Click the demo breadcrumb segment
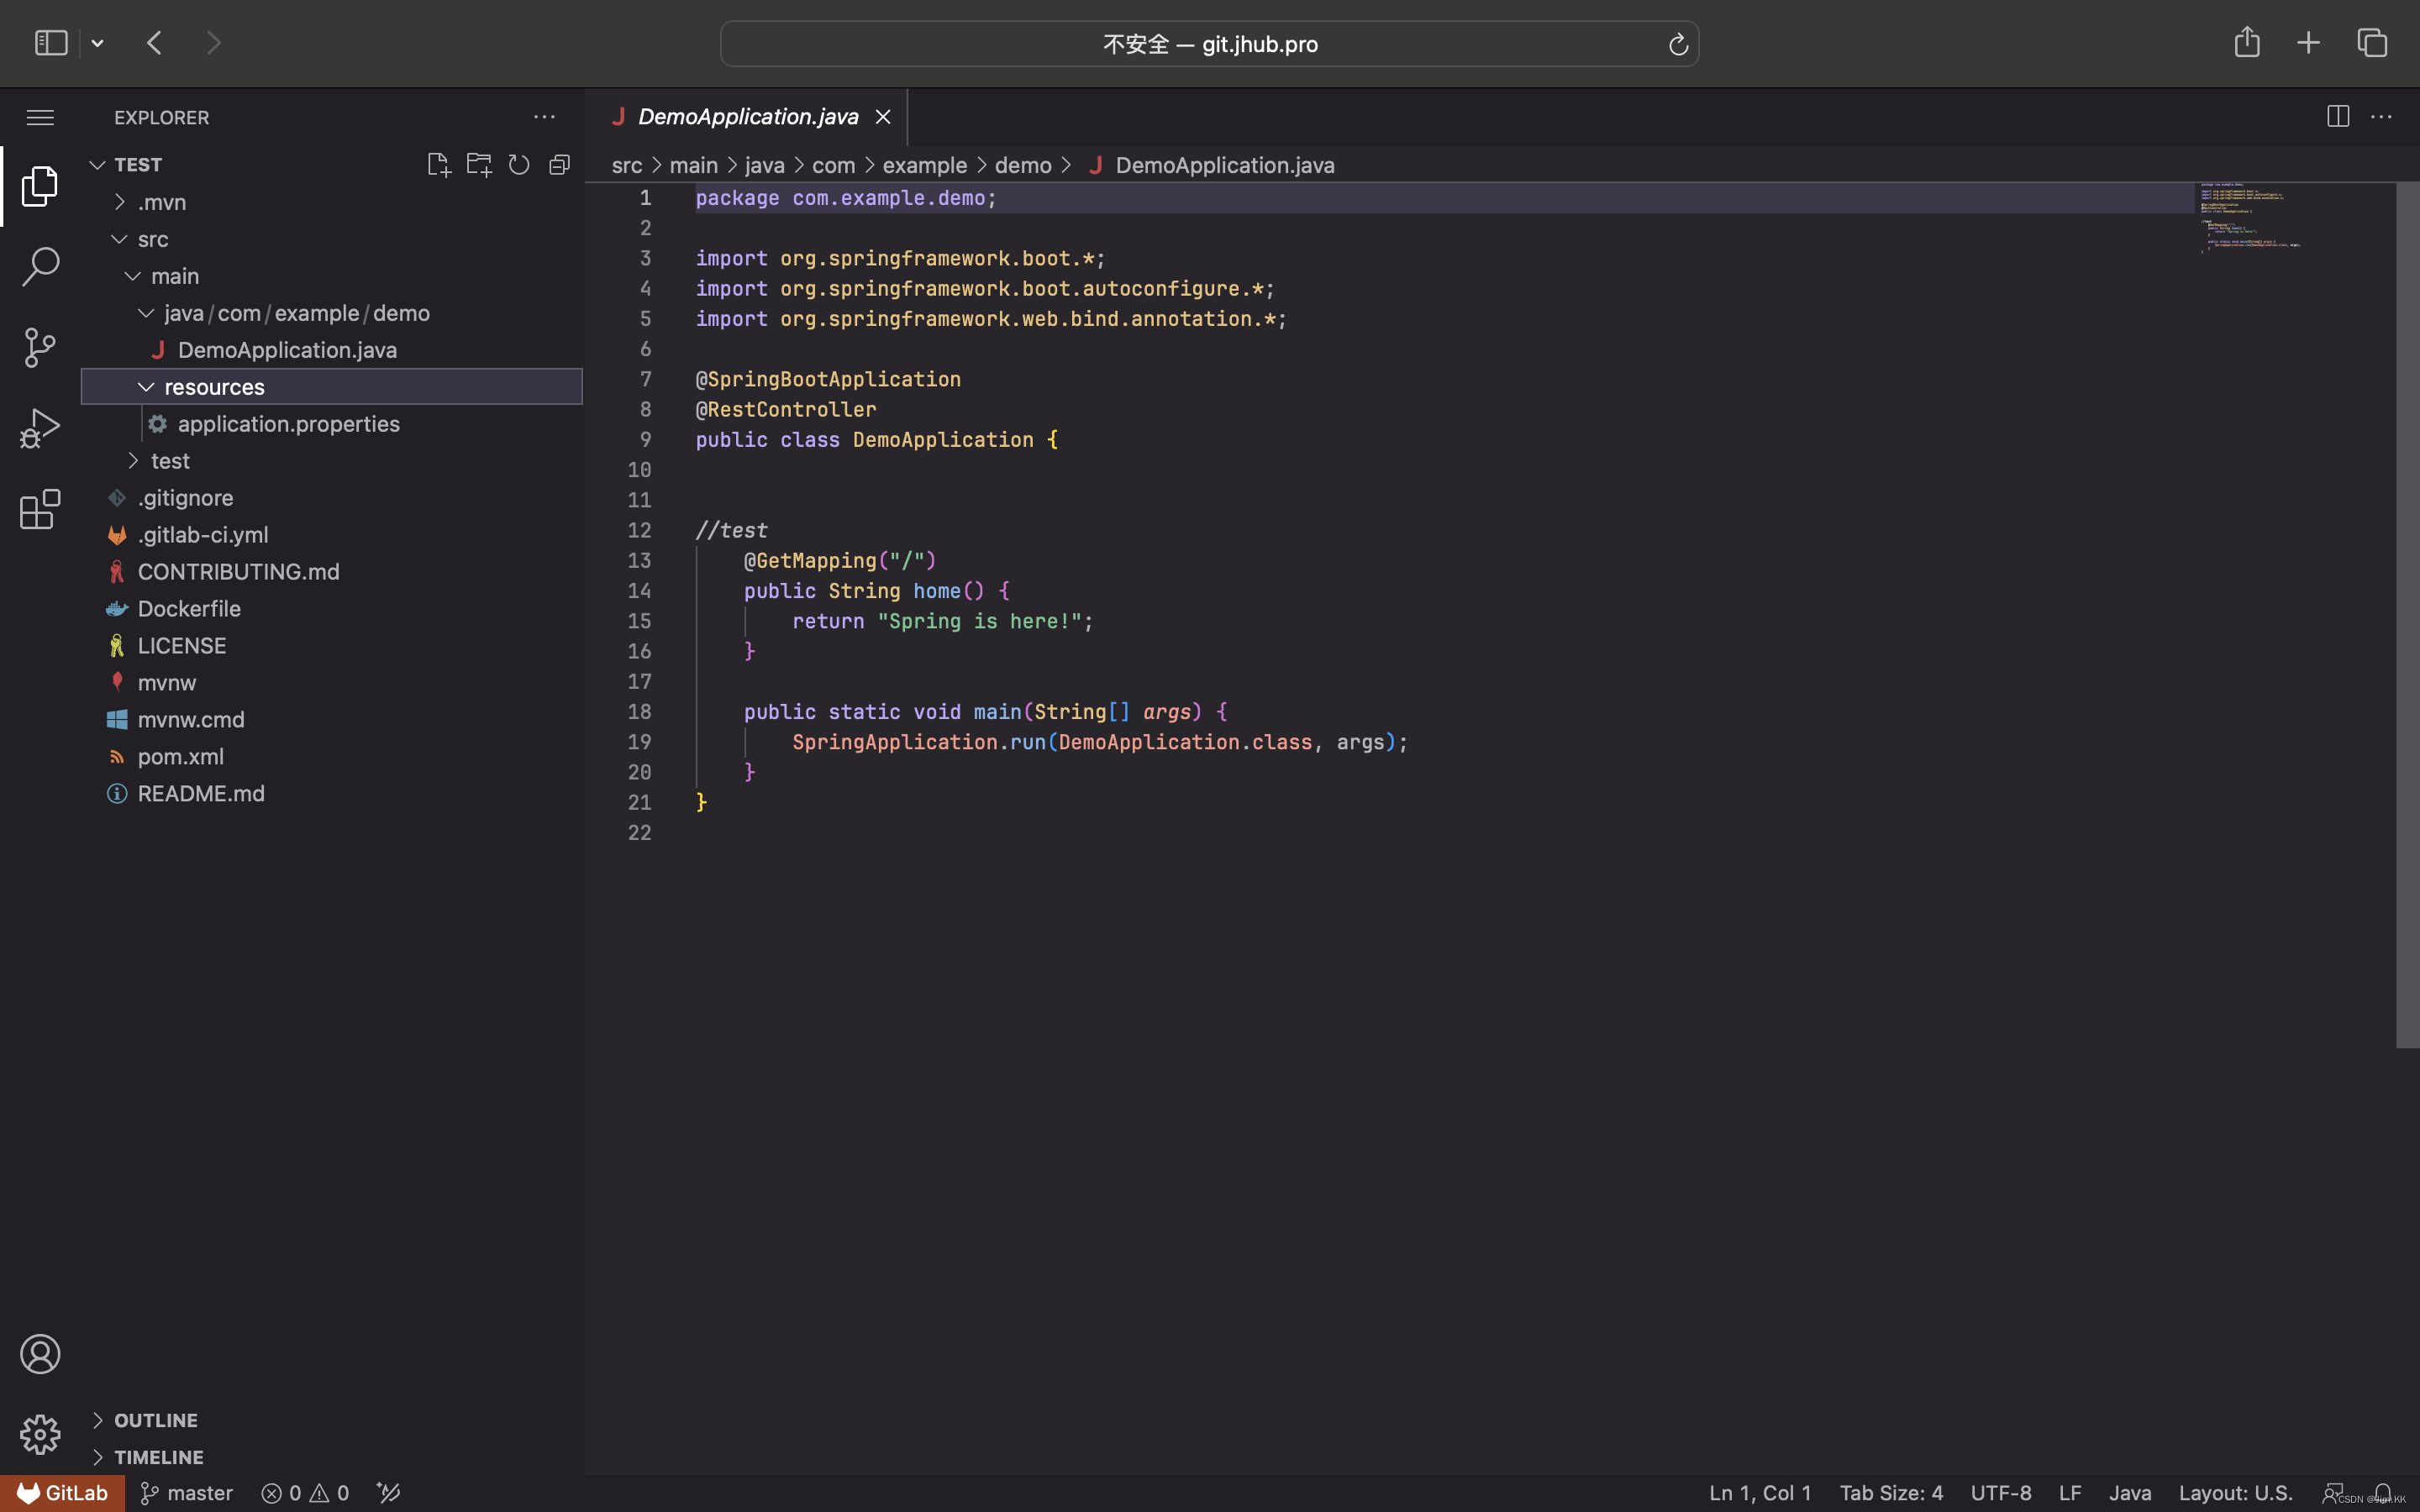The height and width of the screenshot is (1512, 2420). coord(1023,165)
